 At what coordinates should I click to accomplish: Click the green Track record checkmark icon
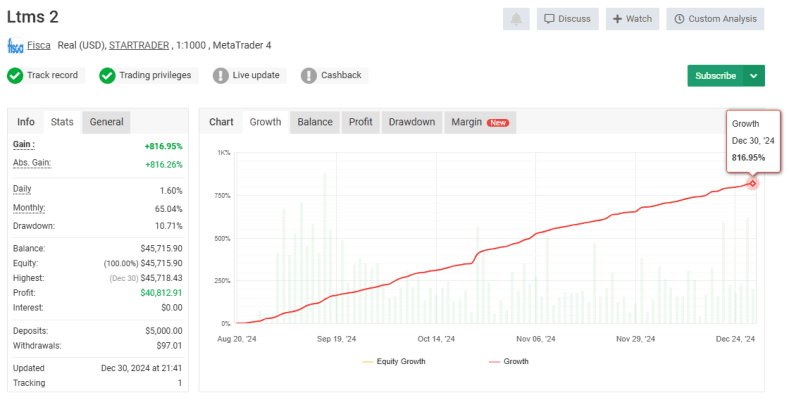pos(15,75)
